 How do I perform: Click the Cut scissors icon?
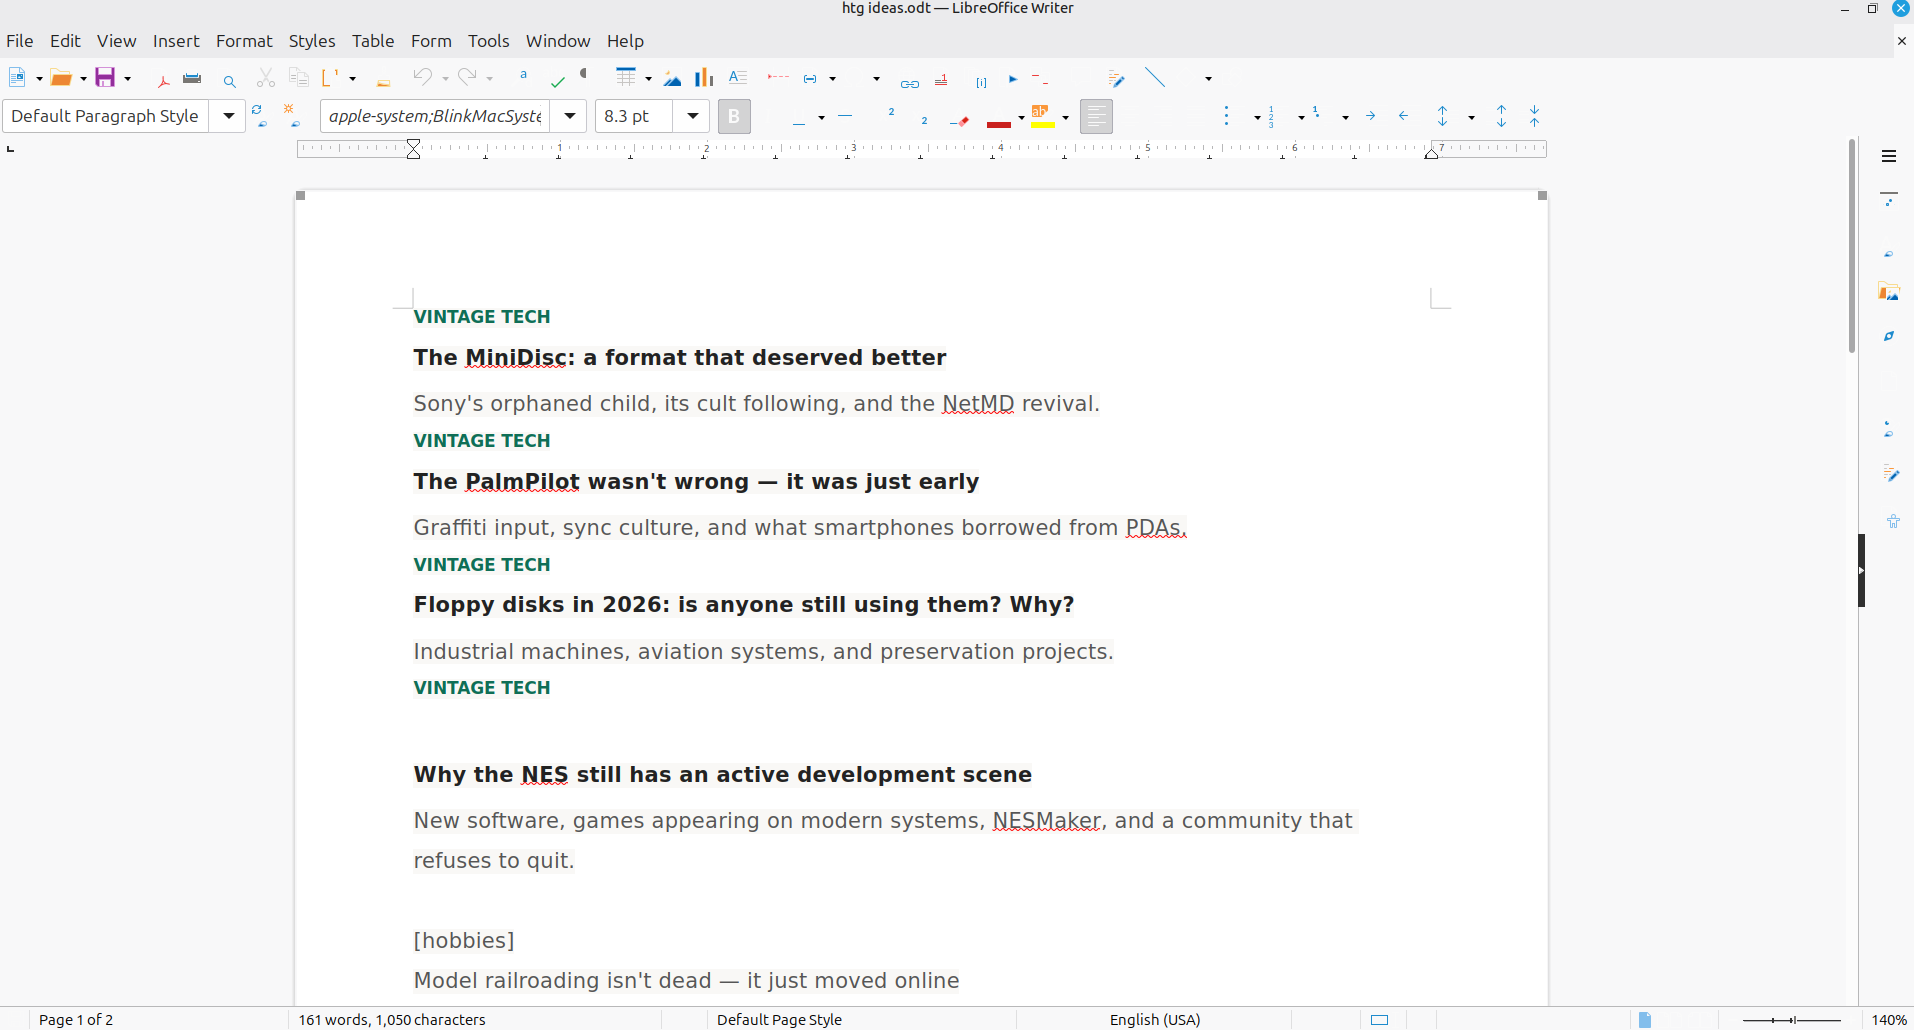tap(265, 78)
